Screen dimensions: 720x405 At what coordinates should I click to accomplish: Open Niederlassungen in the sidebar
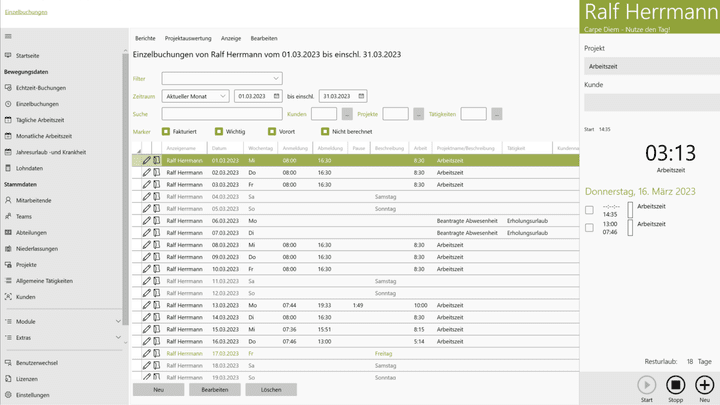[x=37, y=248]
